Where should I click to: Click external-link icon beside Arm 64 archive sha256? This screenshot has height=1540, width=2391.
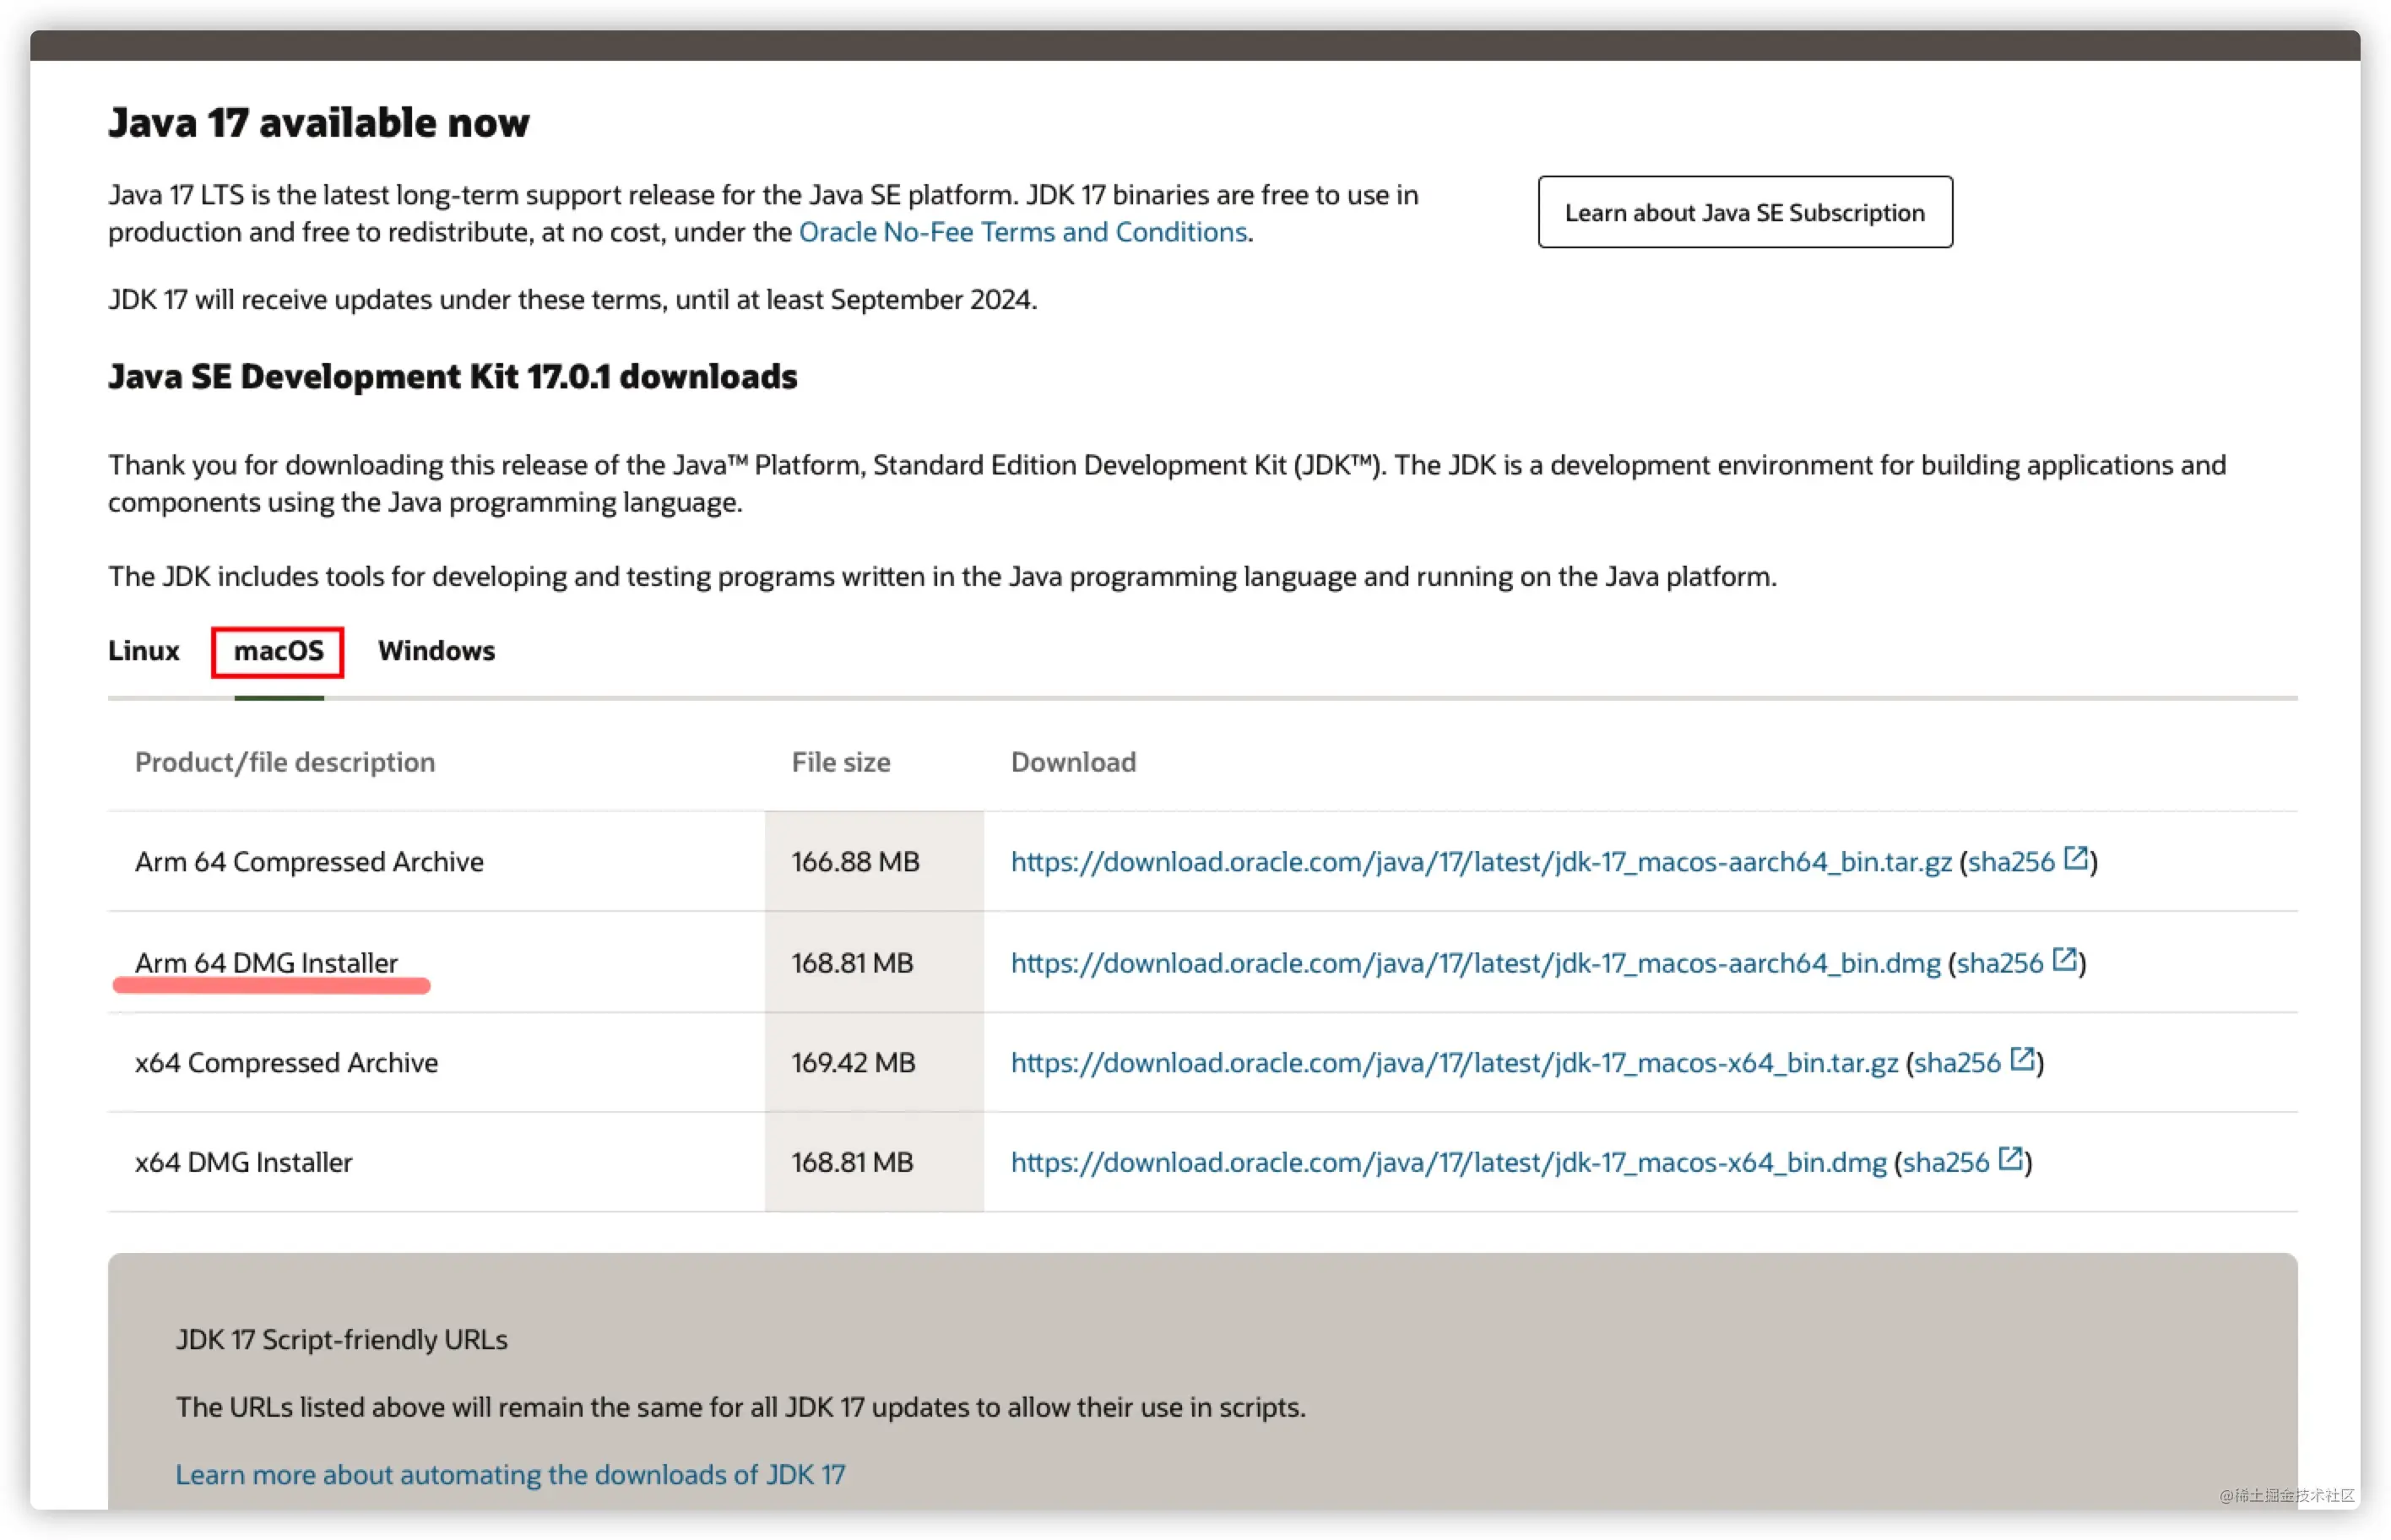tap(2075, 858)
